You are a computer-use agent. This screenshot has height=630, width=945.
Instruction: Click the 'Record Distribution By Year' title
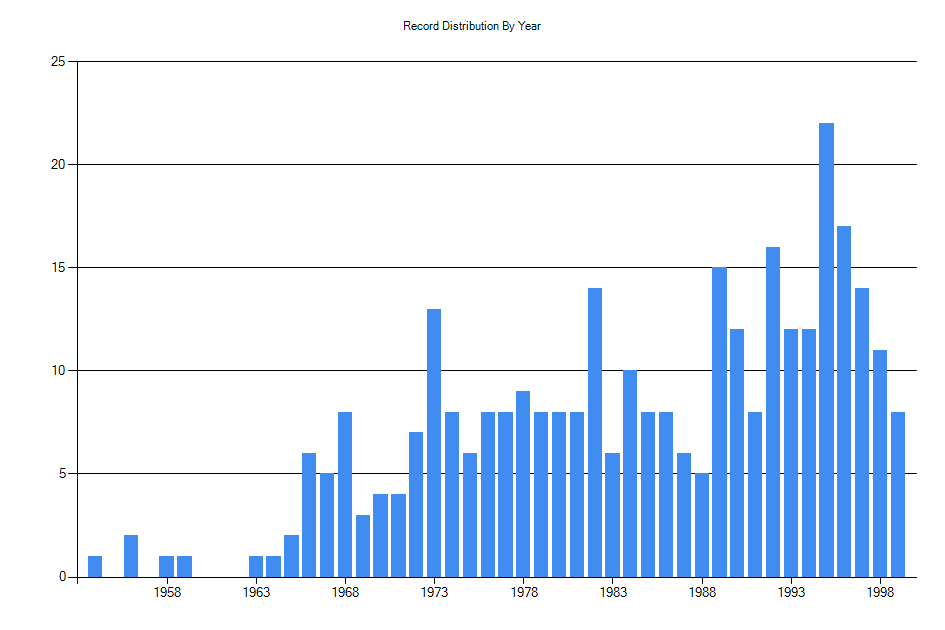(472, 26)
